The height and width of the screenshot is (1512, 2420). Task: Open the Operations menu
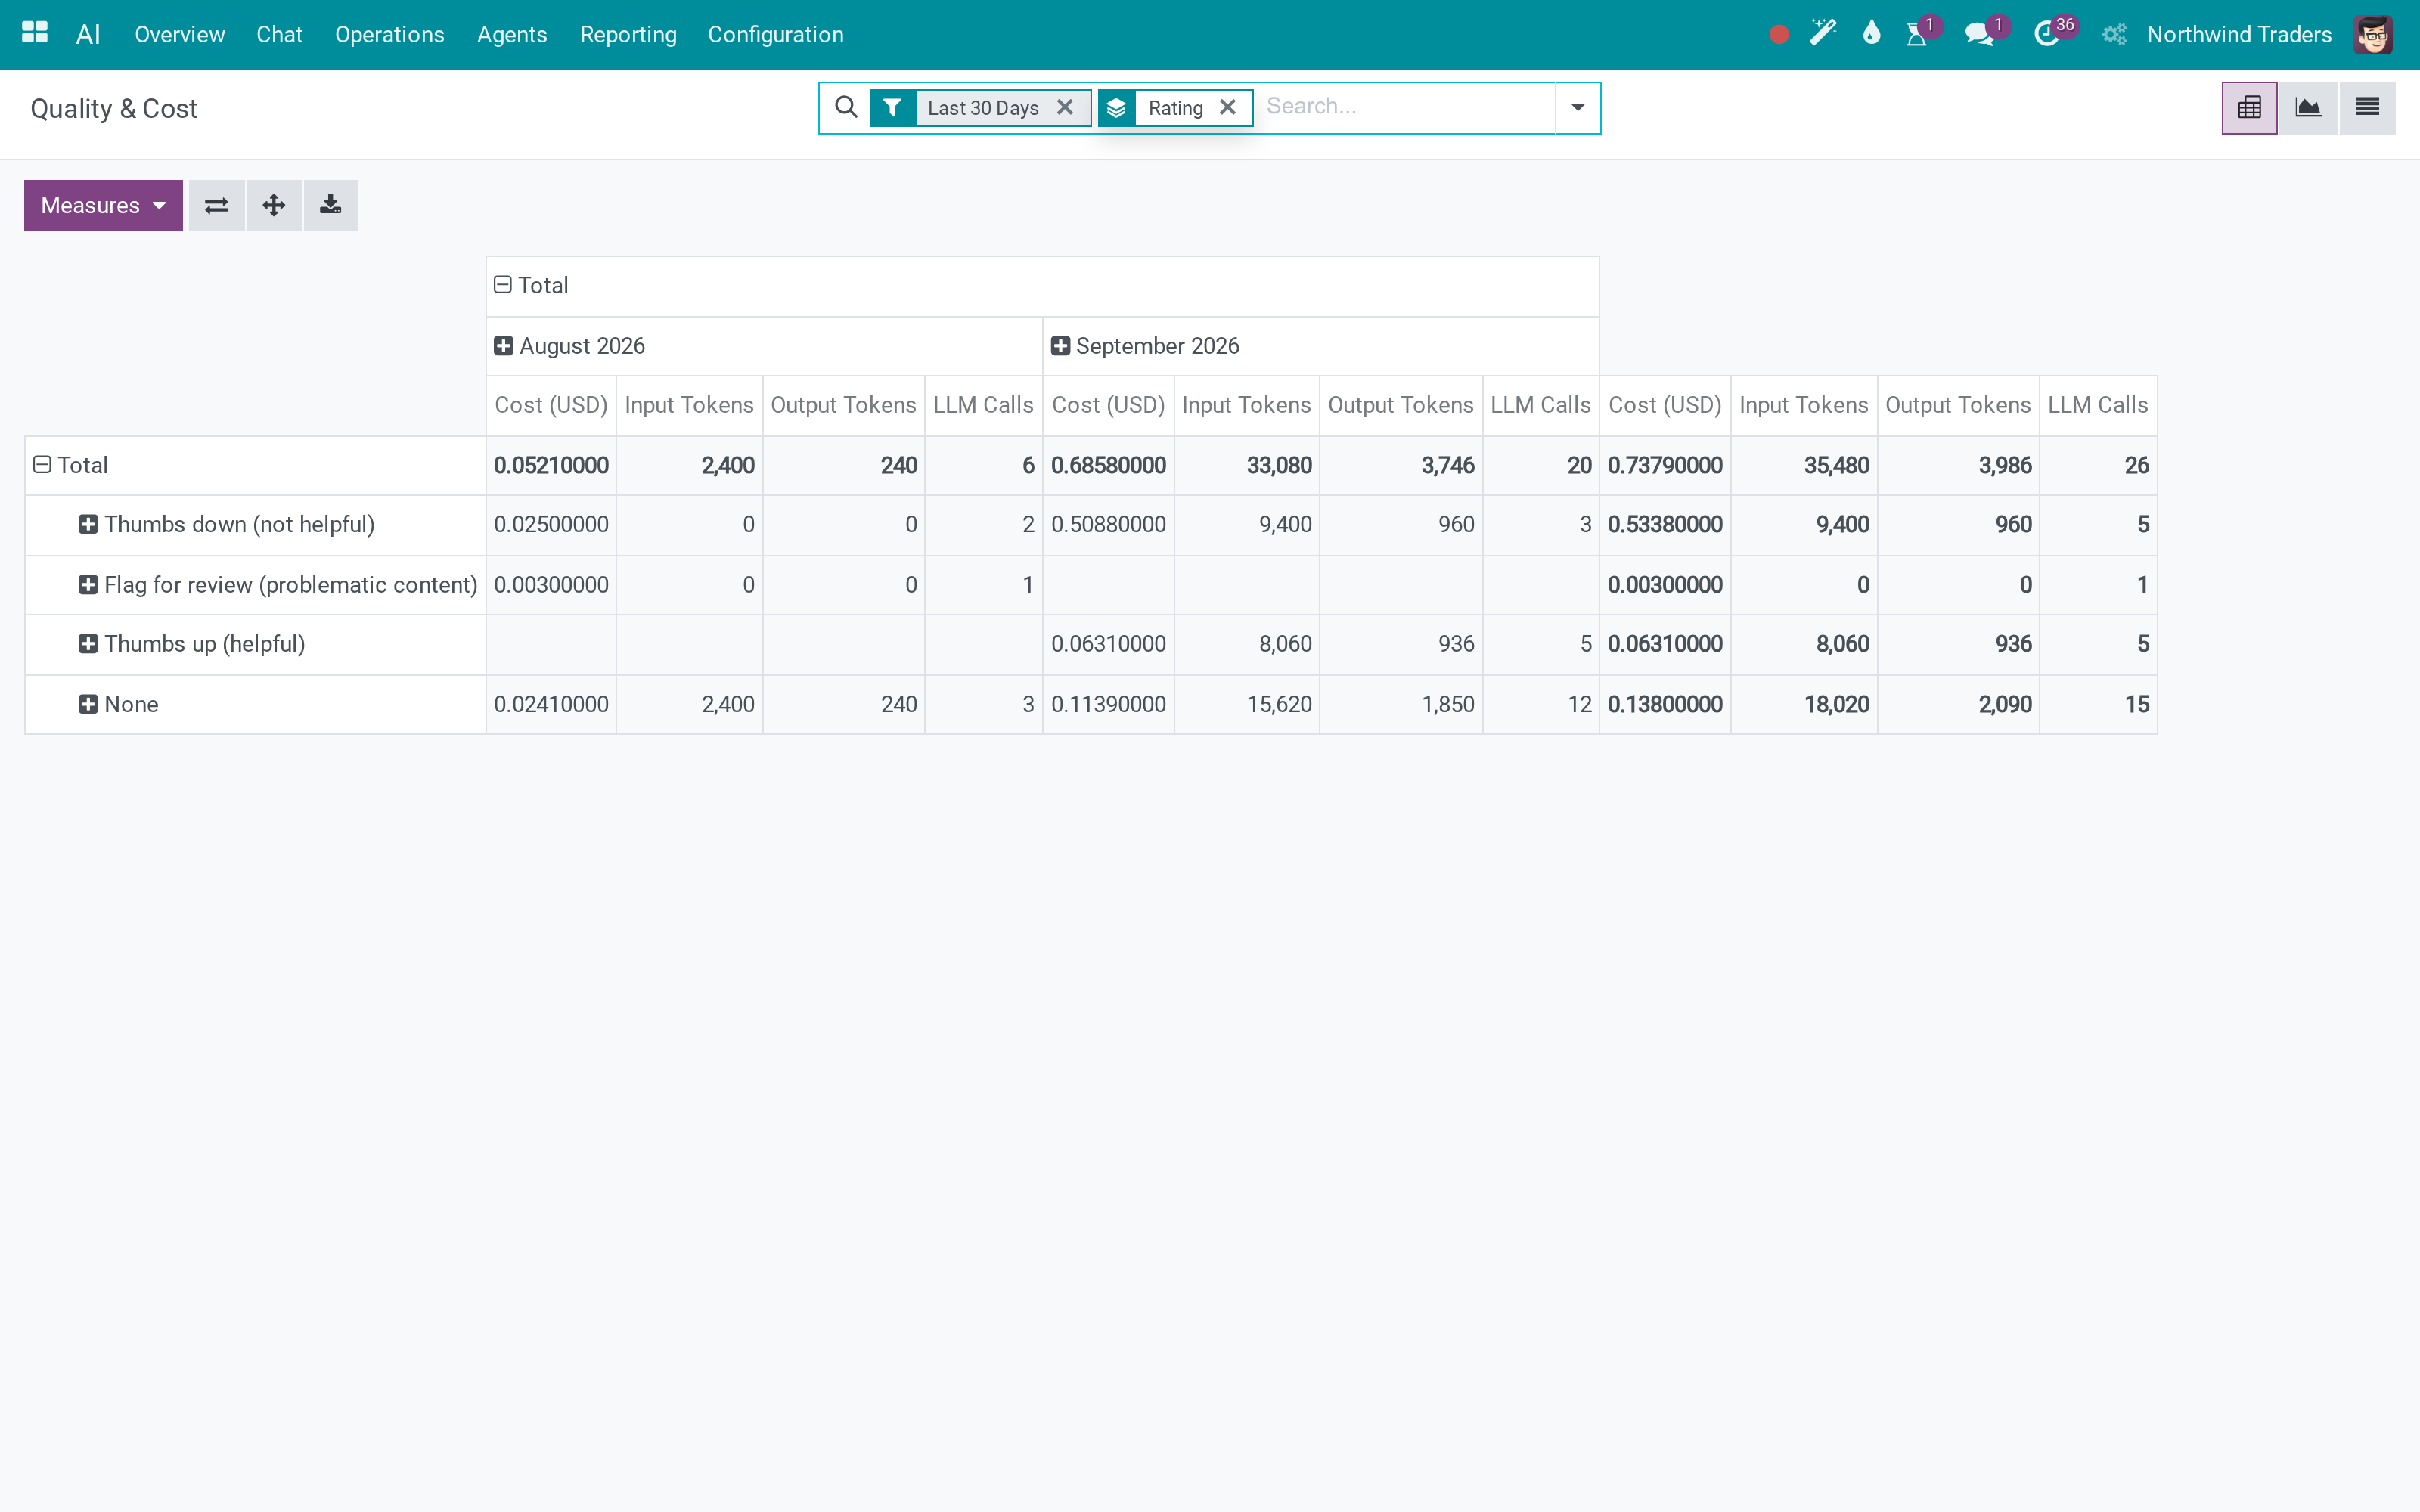pos(389,34)
